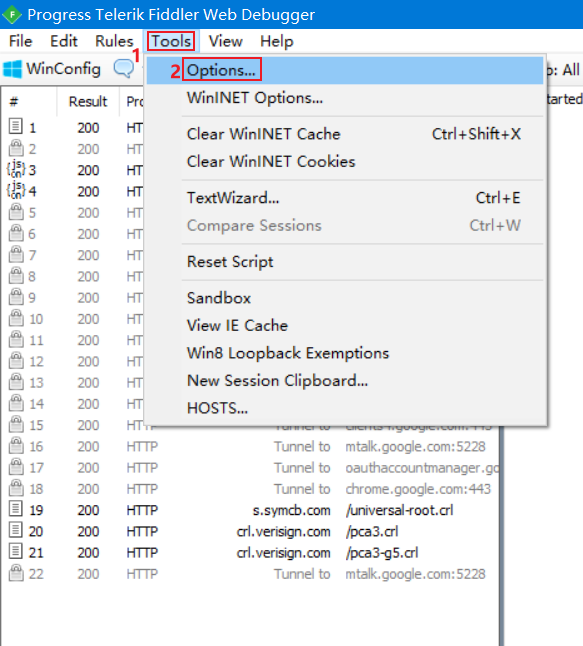The height and width of the screenshot is (646, 583).
Task: Sort sessions by Result column header
Action: [88, 101]
